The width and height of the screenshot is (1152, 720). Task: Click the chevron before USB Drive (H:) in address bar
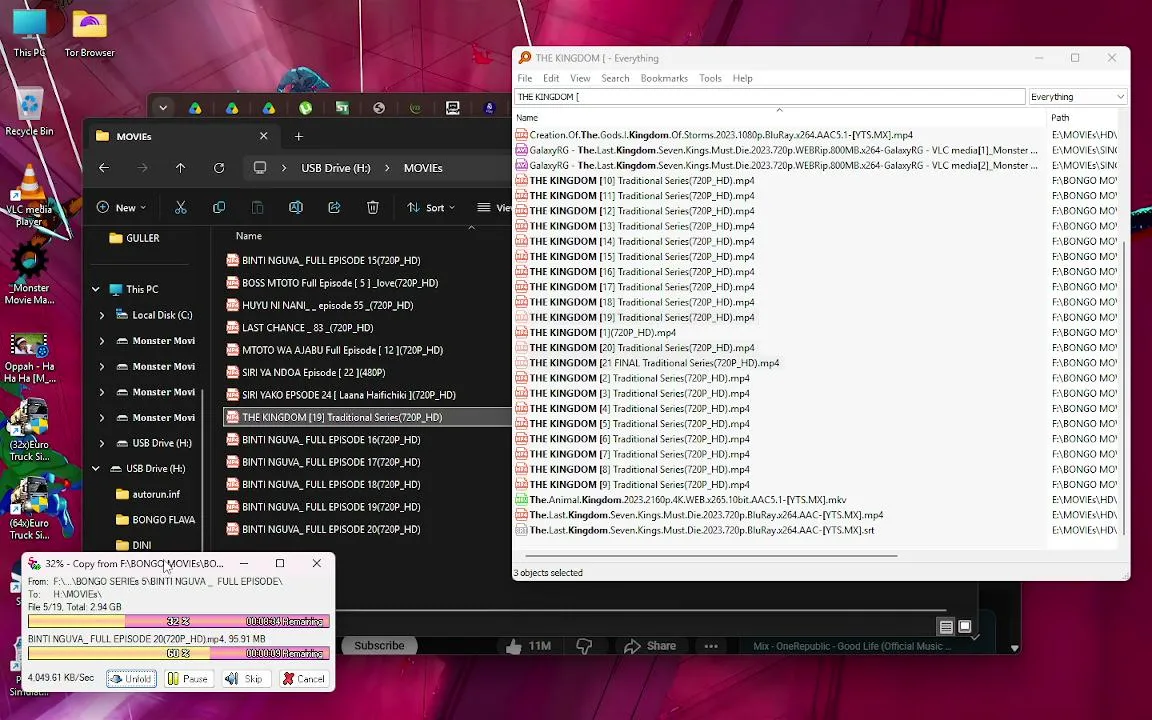pos(284,168)
